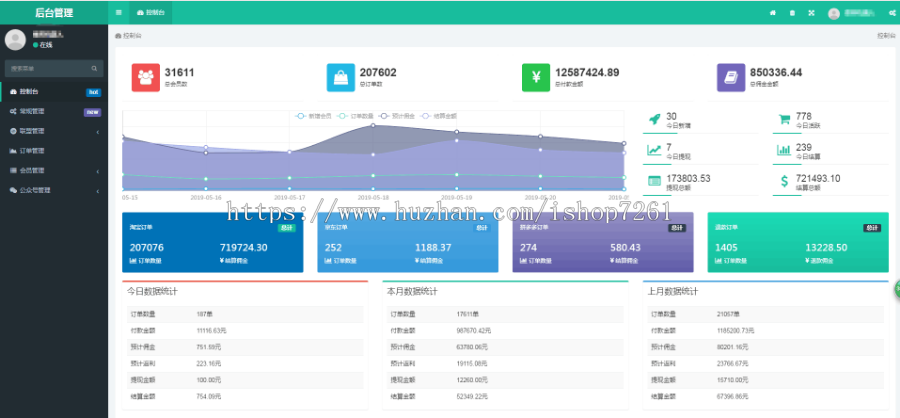Click the bar chart icon beside 239
The image size is (900, 418).
click(x=784, y=150)
